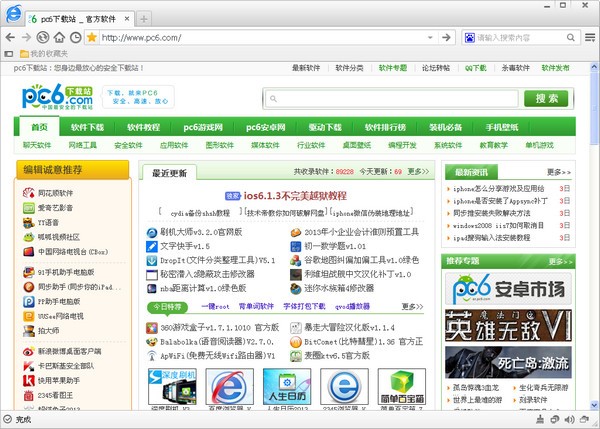Open the 英雄无敌VI banner
This screenshot has height=429, width=600.
coord(508,325)
